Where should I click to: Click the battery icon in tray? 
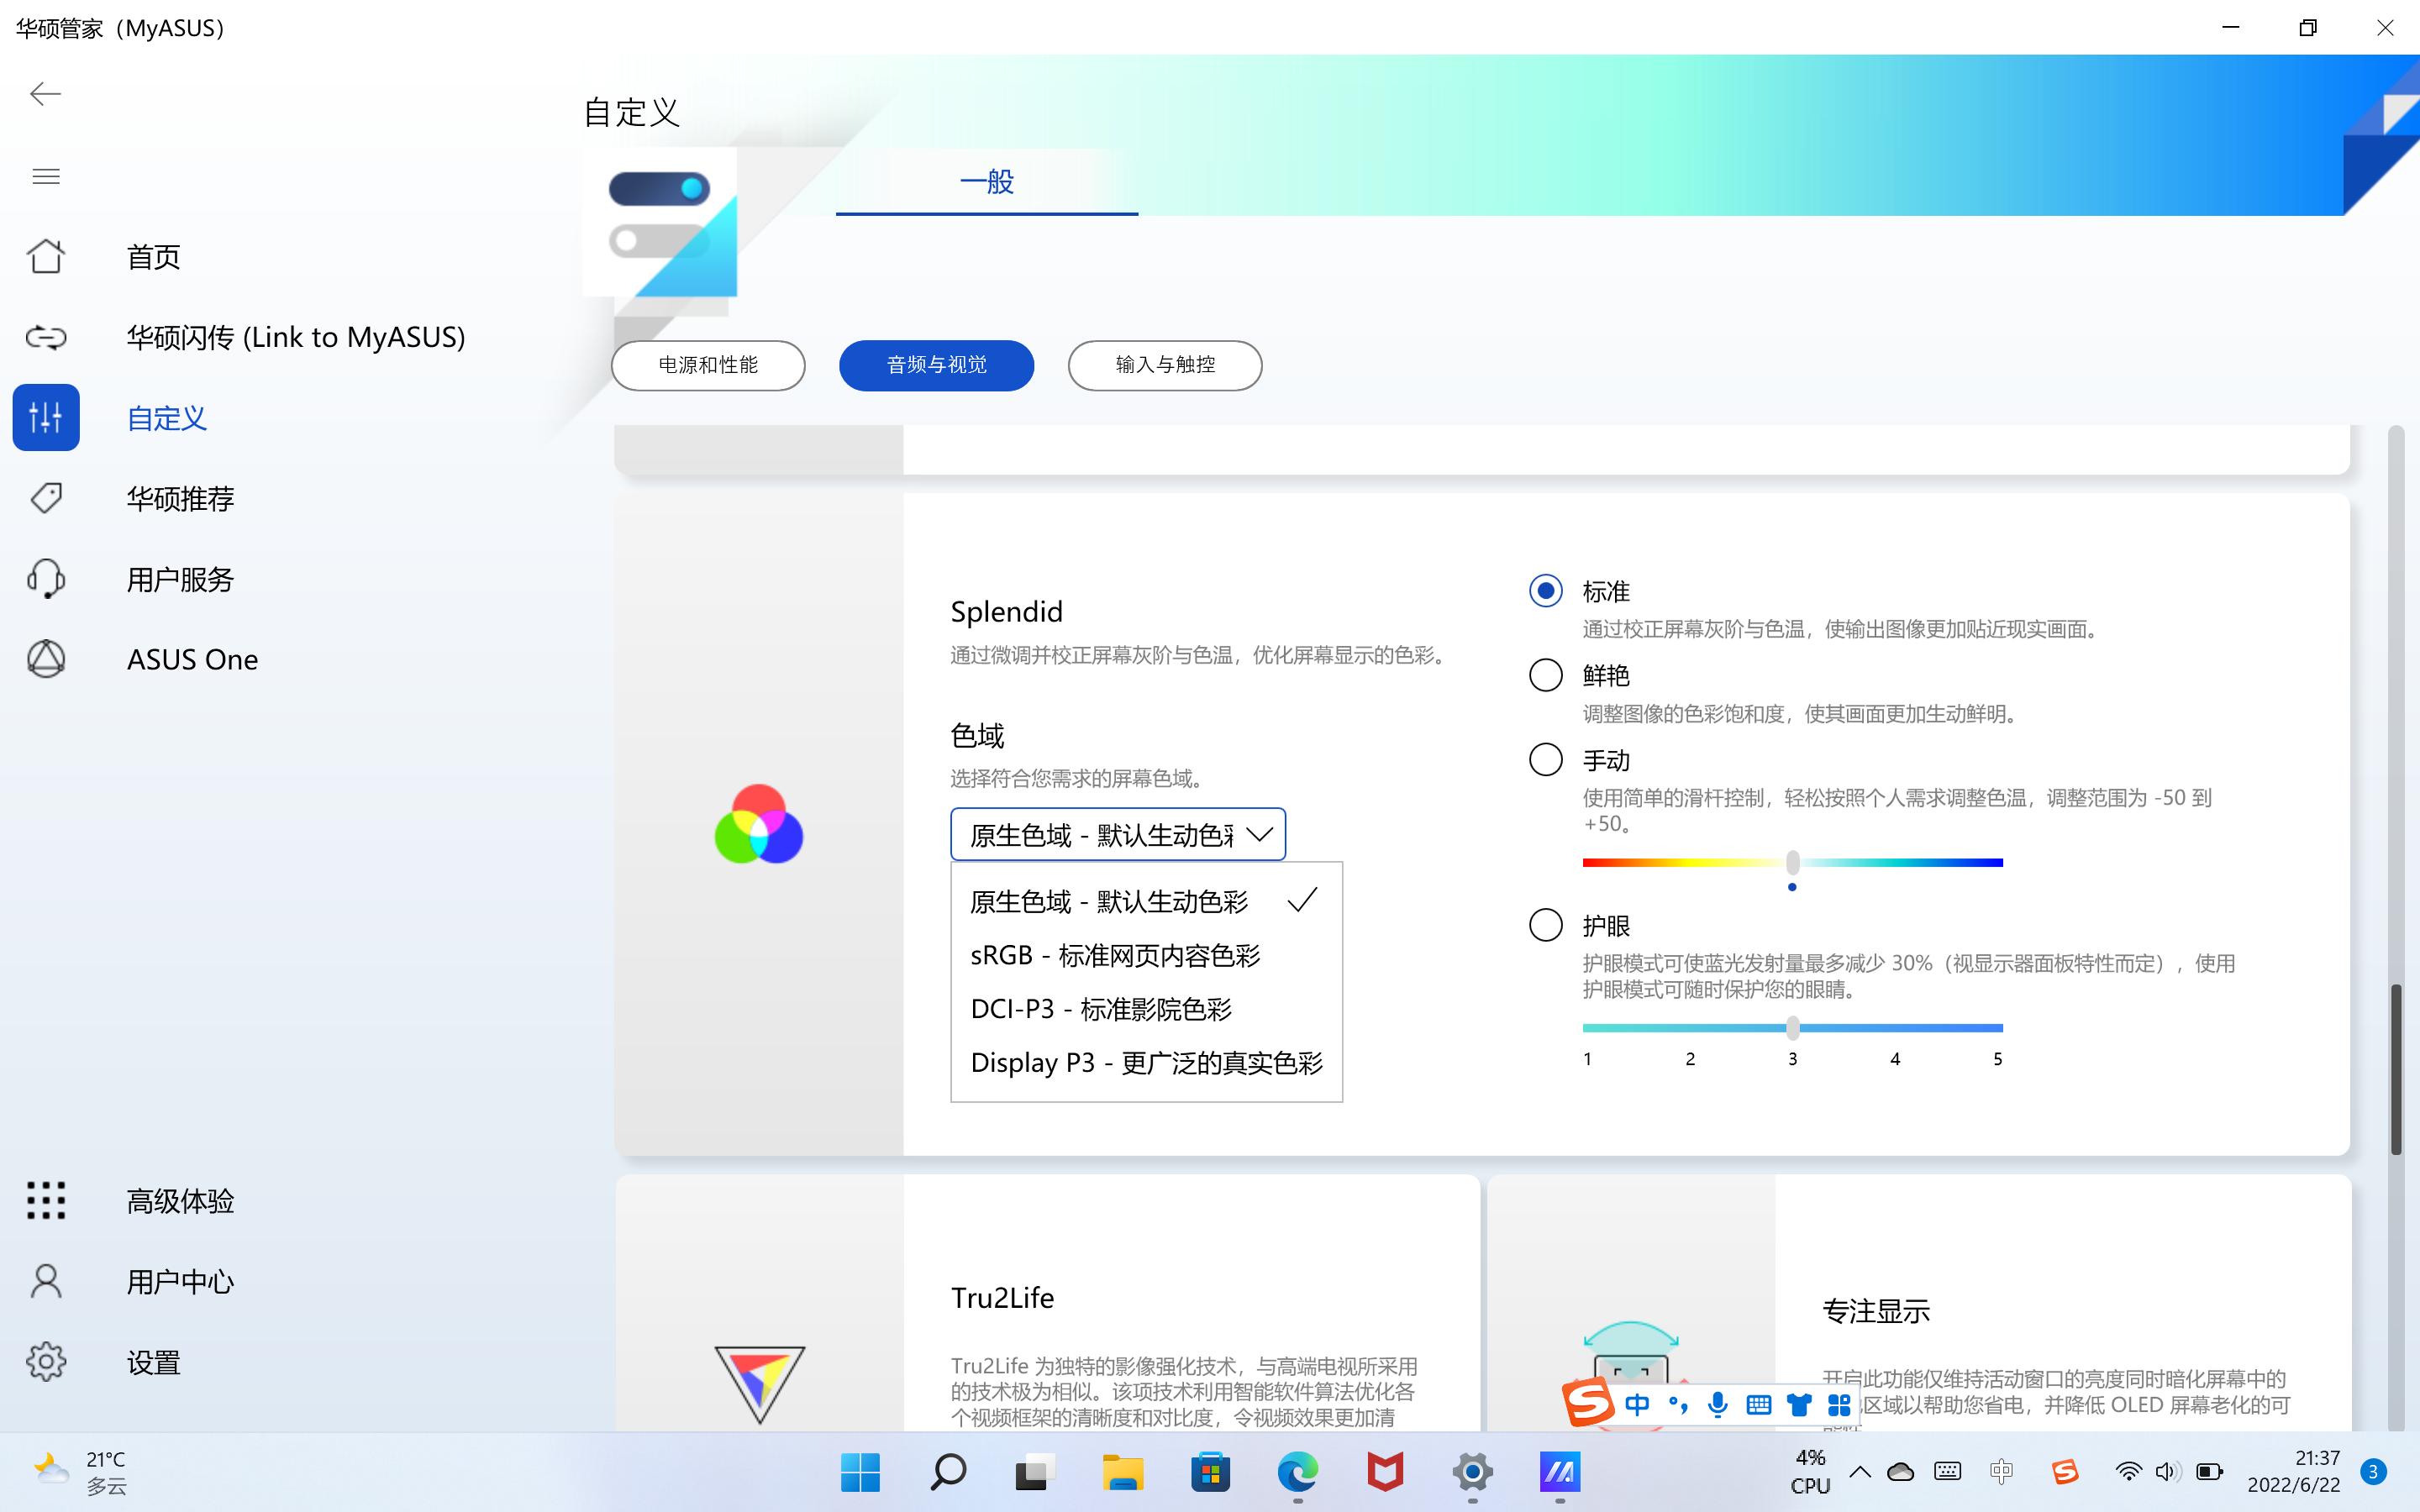2209,1471
